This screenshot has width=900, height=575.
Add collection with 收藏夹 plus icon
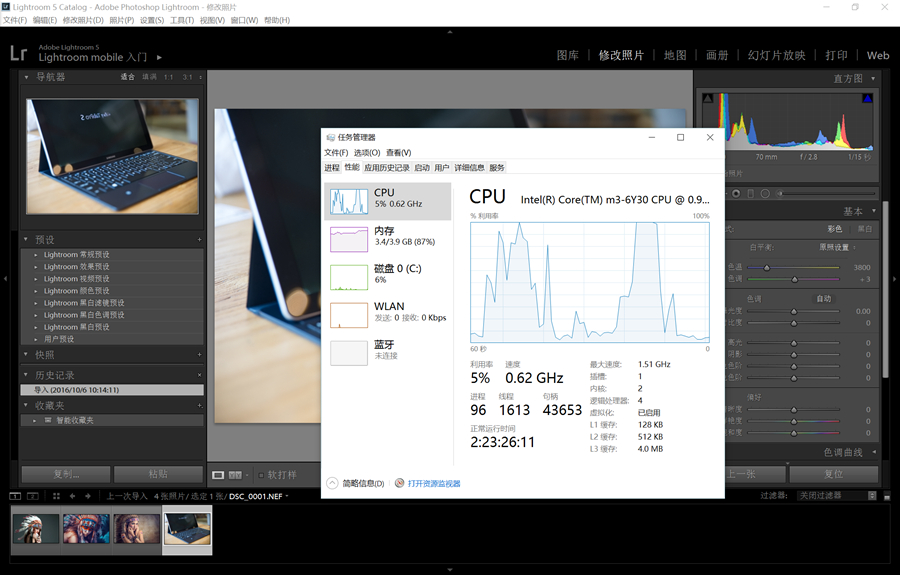[200, 405]
